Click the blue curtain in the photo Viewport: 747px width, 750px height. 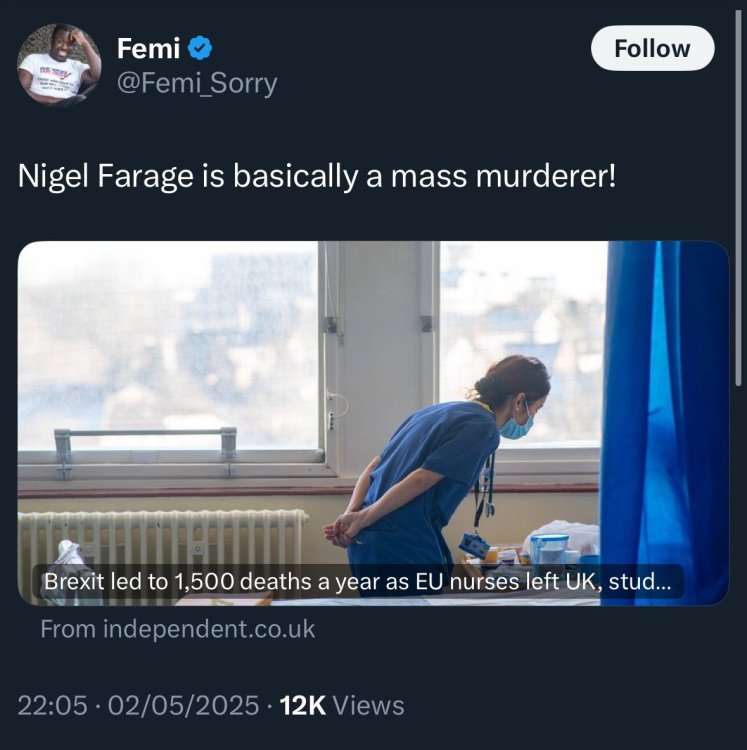pyautogui.click(x=664, y=420)
